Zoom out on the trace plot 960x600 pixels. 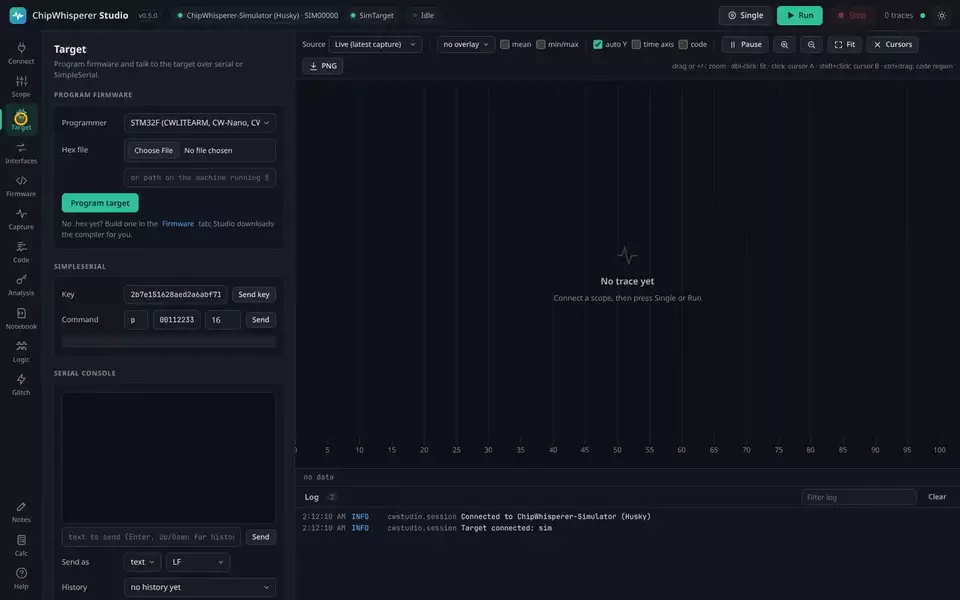tap(811, 44)
